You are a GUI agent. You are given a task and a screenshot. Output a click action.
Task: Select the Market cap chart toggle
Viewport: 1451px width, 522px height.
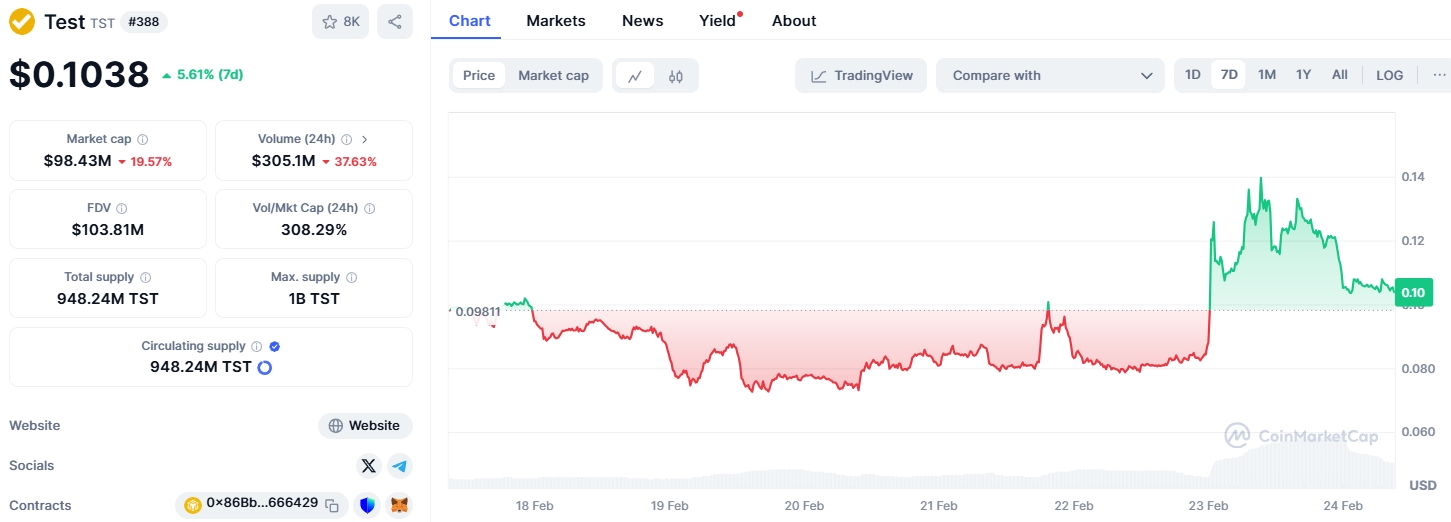pyautogui.click(x=553, y=76)
